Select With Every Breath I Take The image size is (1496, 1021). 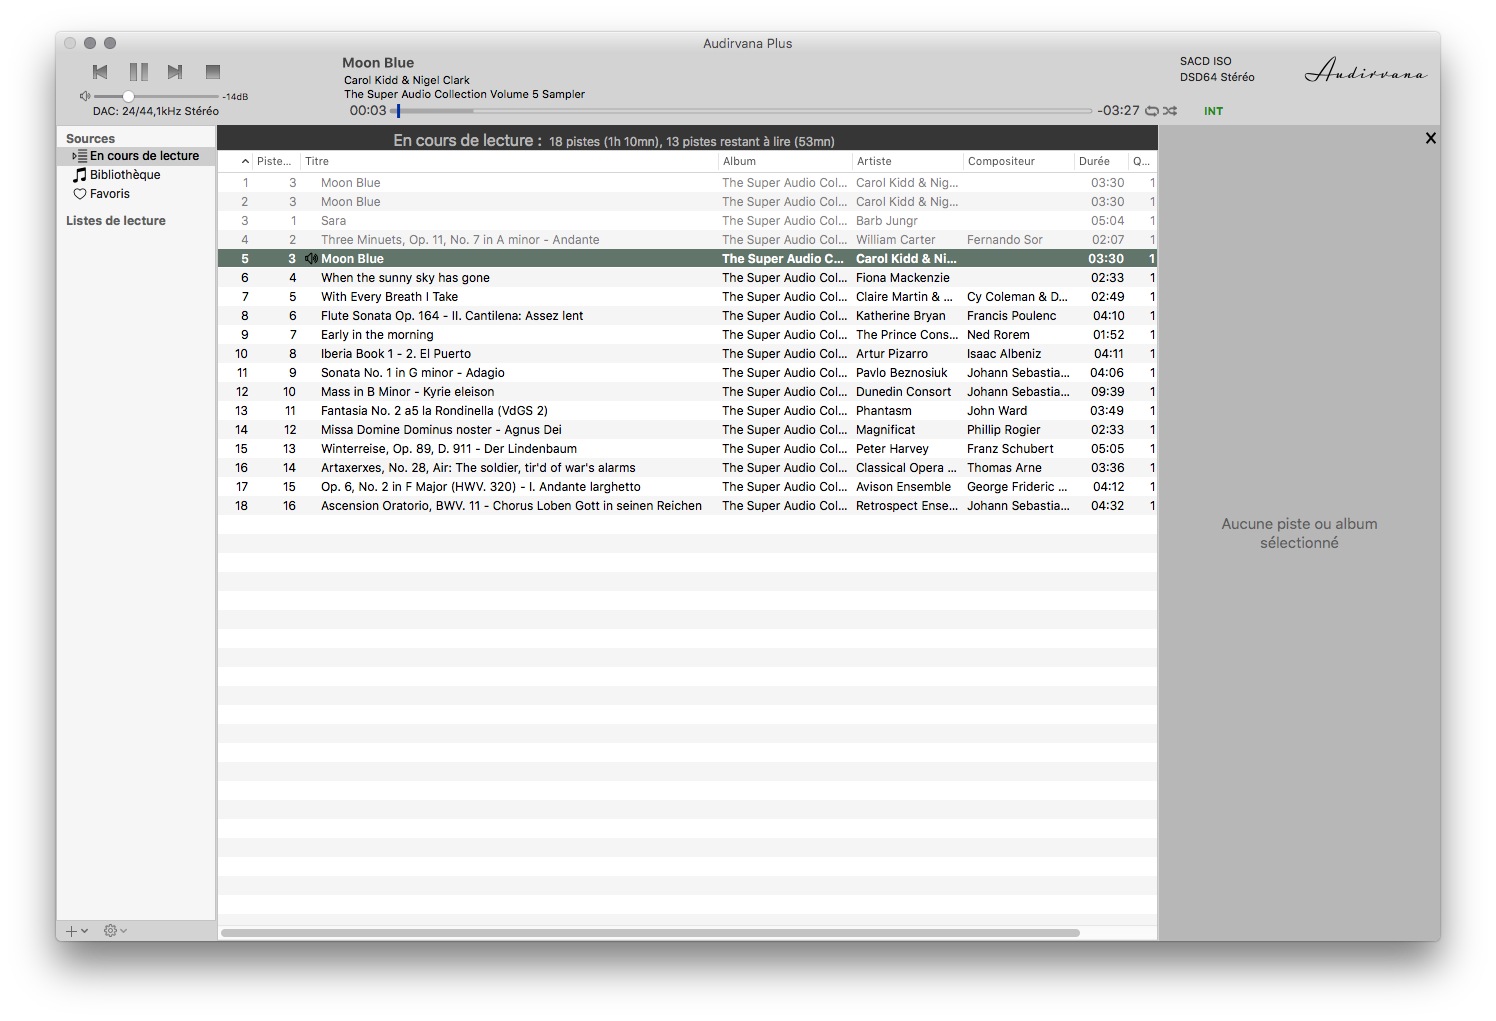tap(687, 297)
